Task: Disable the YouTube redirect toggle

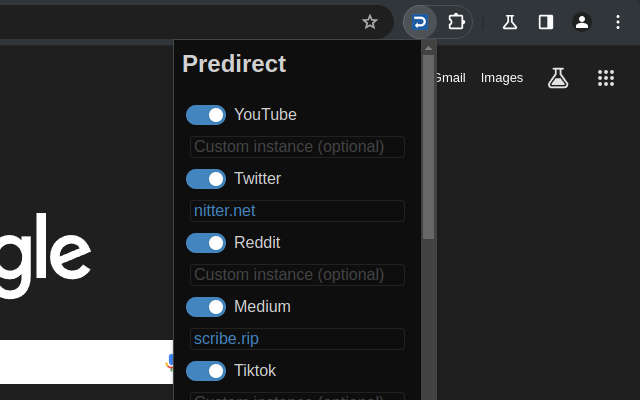Action: pyautogui.click(x=206, y=115)
